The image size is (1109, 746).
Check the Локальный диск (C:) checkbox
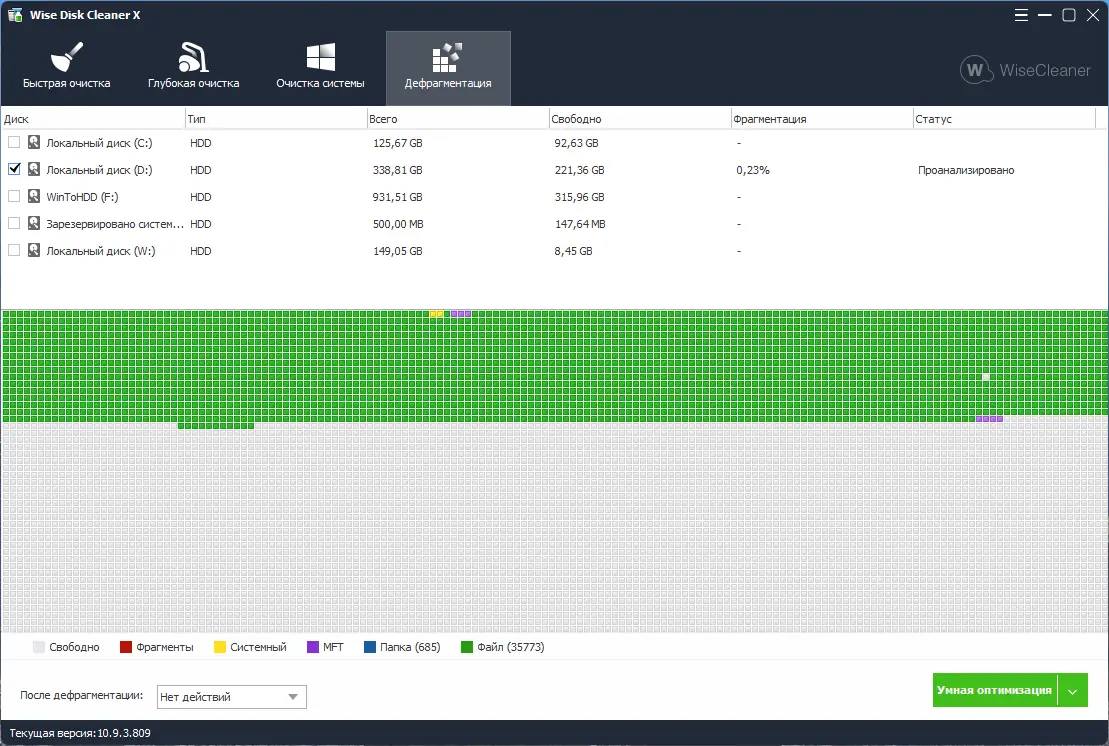(14, 142)
